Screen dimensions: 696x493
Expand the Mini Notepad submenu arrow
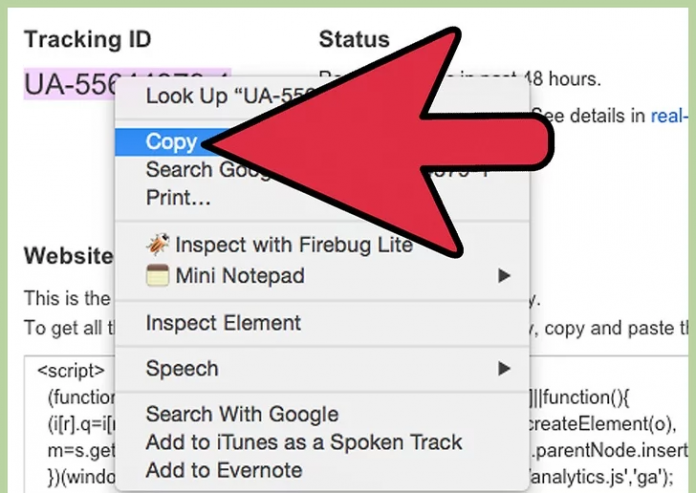coord(505,276)
